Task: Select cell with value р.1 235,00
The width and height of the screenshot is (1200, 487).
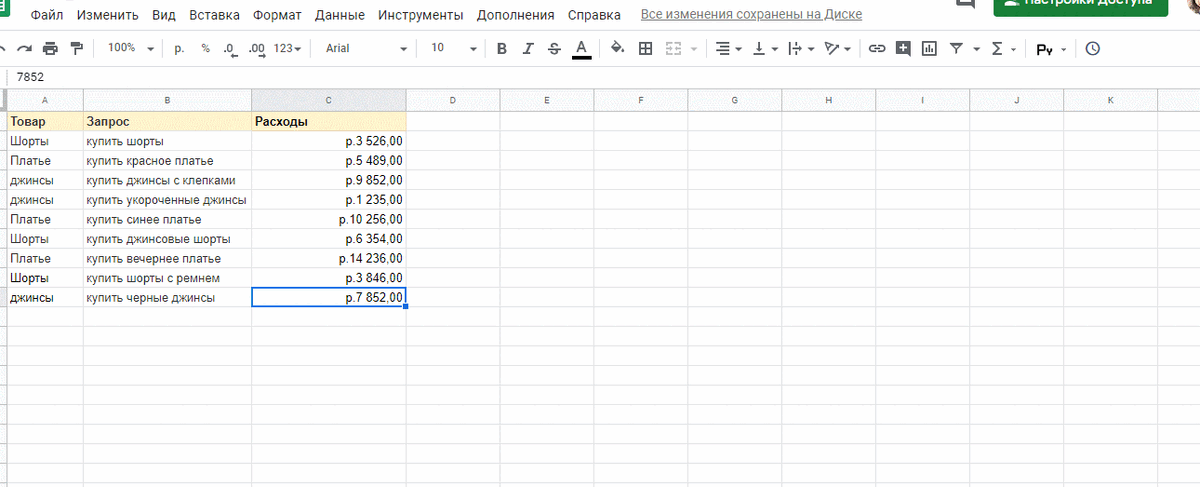Action: coord(328,200)
